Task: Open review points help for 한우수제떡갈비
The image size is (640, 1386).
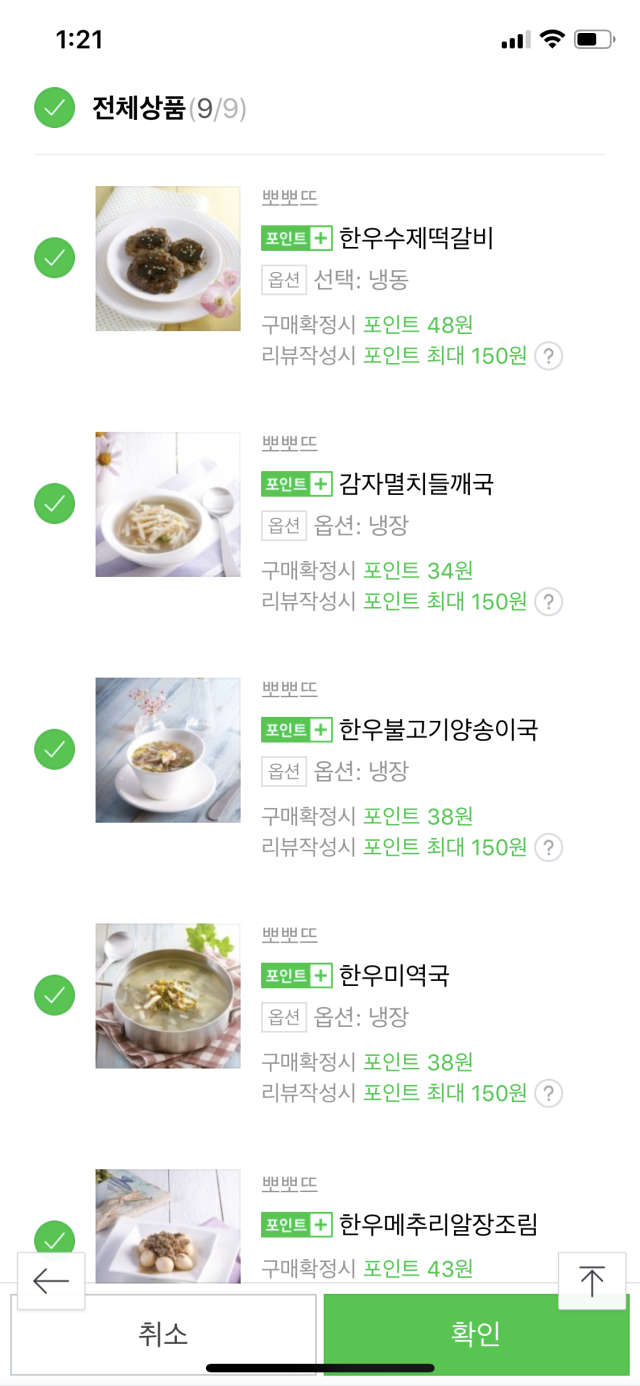Action: pos(548,356)
